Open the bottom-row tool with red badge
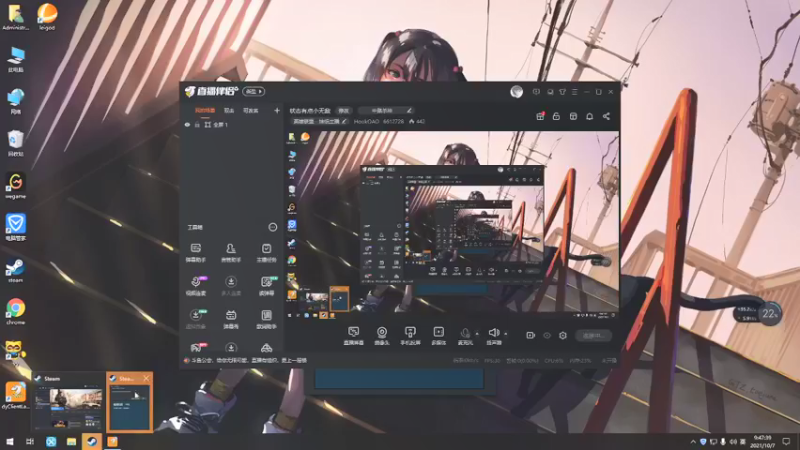 point(196,347)
